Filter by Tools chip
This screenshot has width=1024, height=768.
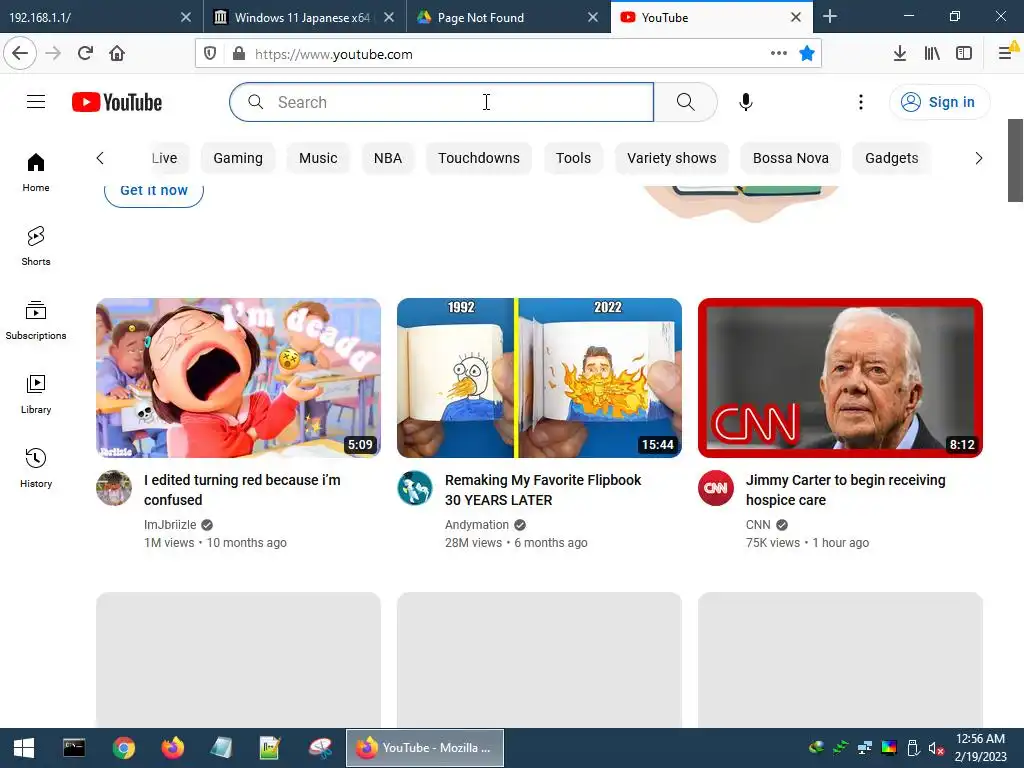tap(573, 158)
